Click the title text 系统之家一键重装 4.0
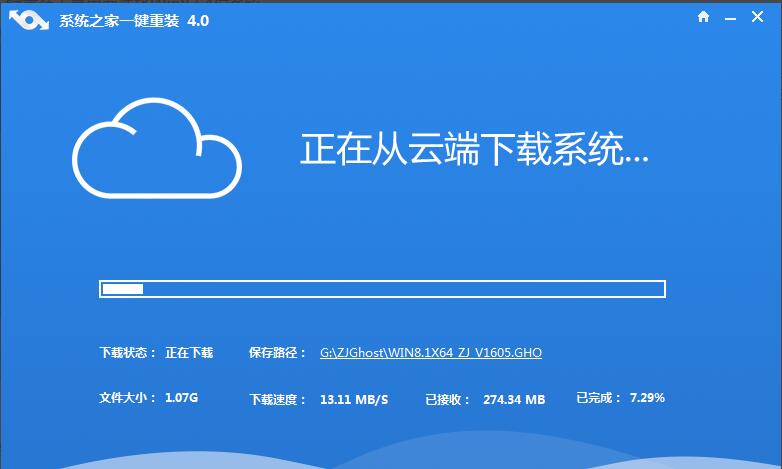The height and width of the screenshot is (469, 782). (x=134, y=20)
